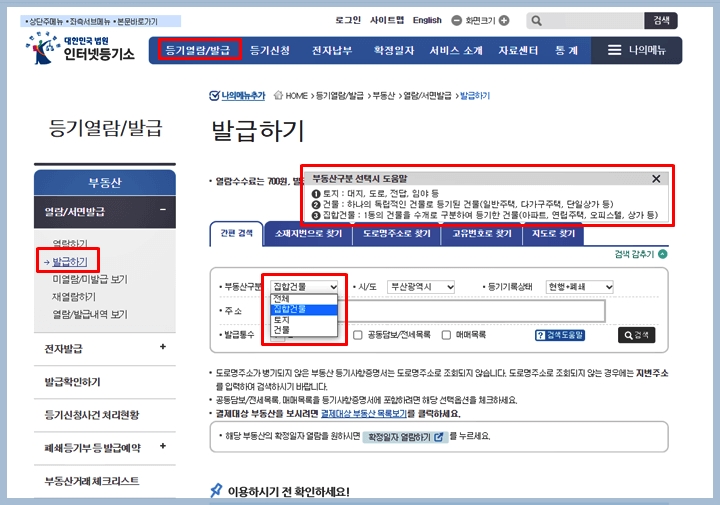Switch to the 소재지번으로 찾기 tab
This screenshot has width=720, height=505.
point(308,234)
